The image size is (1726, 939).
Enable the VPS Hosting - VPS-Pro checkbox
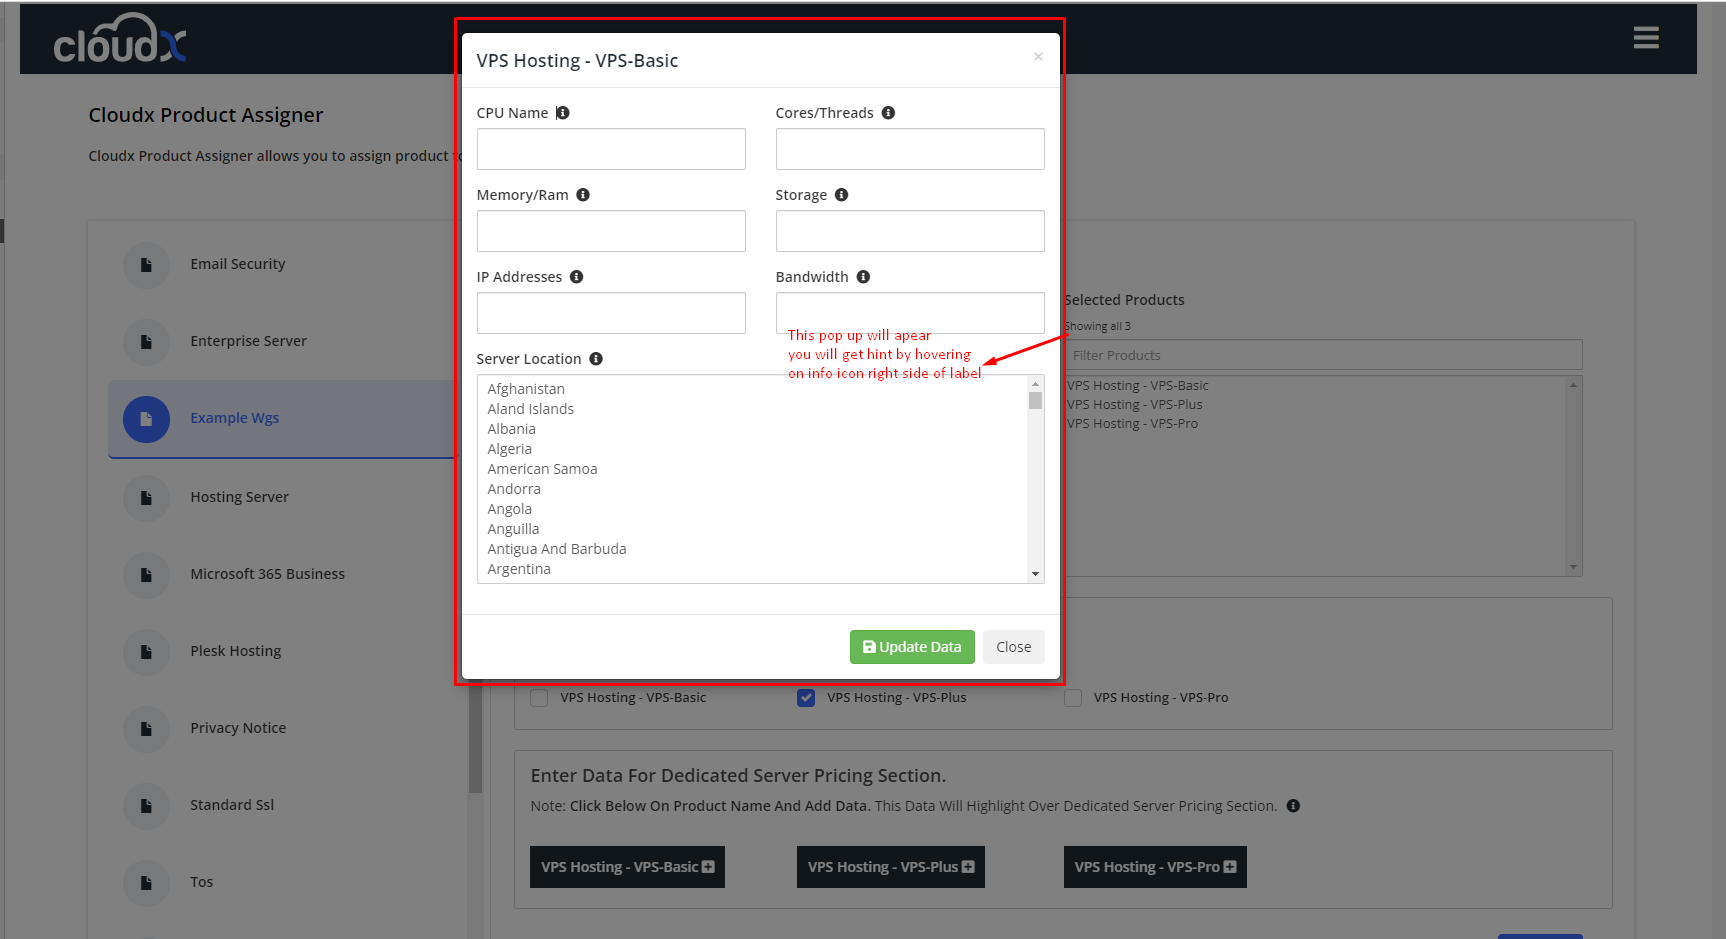pos(1073,698)
